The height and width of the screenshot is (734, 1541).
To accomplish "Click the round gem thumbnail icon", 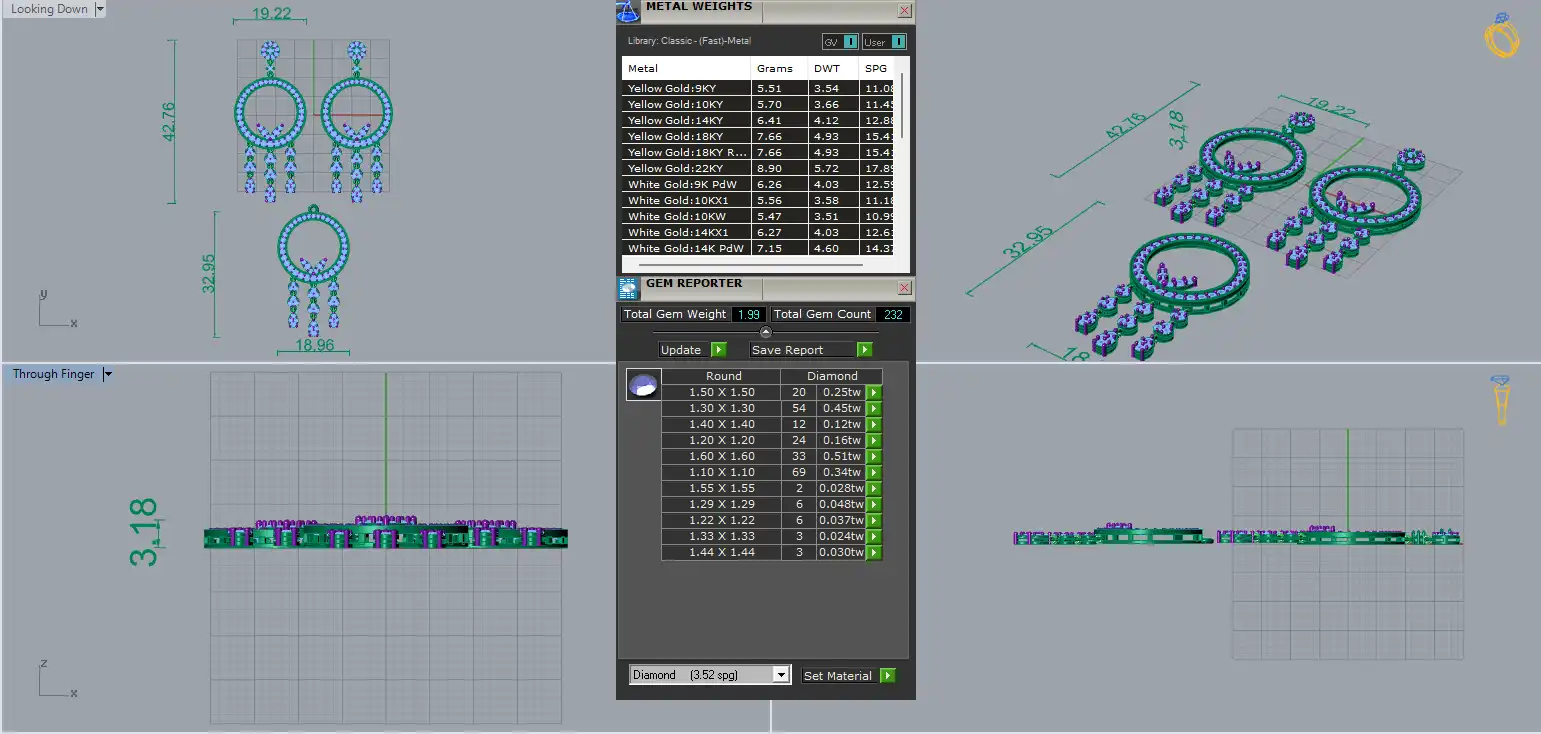I will (x=643, y=385).
